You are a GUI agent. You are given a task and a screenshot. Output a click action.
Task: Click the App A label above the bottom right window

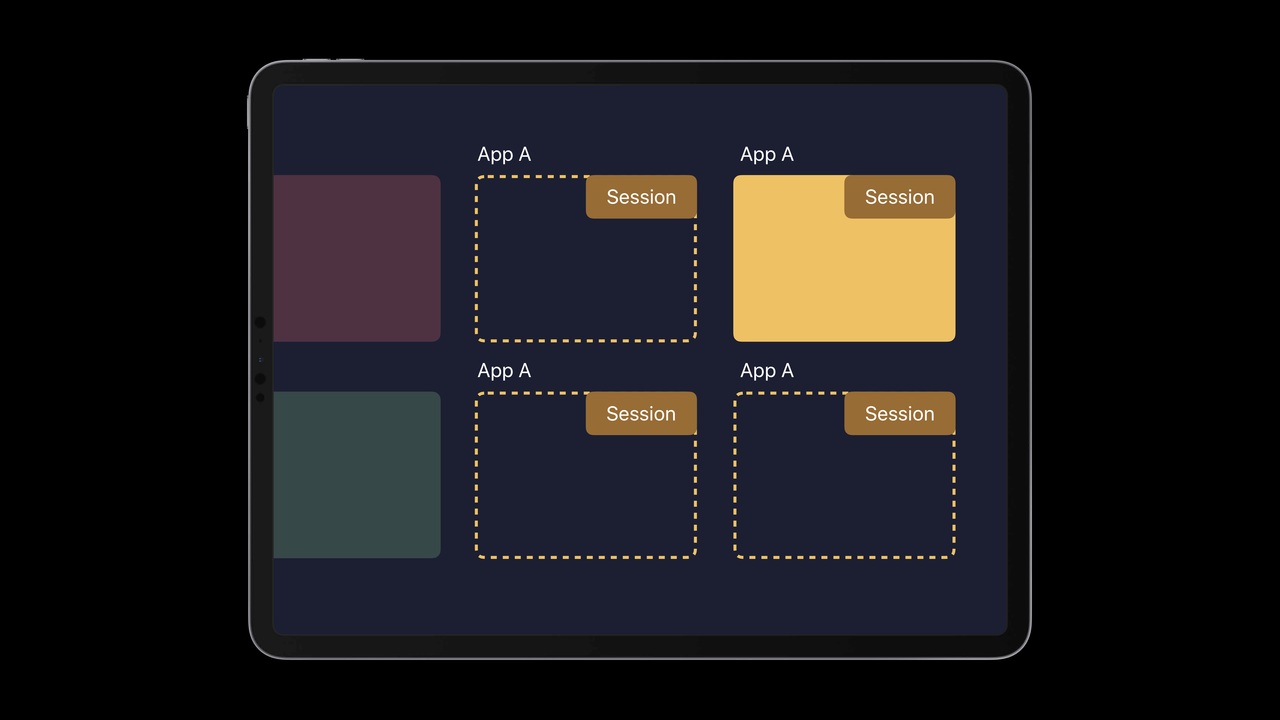(767, 371)
